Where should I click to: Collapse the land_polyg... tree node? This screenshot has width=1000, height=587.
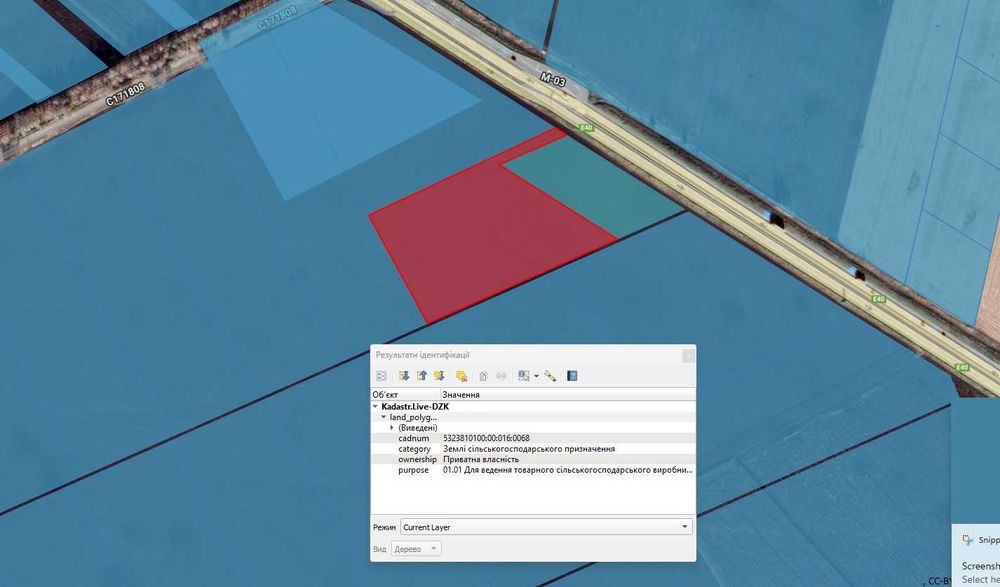pos(384,417)
